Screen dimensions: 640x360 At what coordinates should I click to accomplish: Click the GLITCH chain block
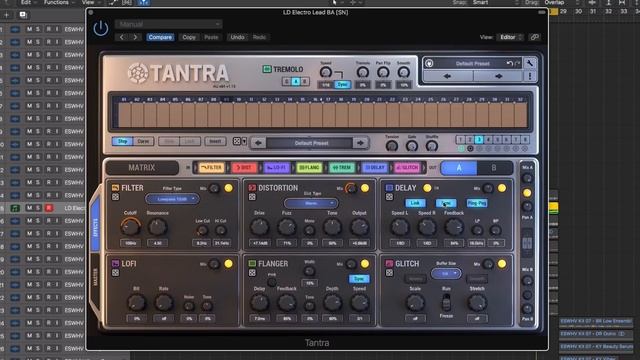click(x=407, y=168)
